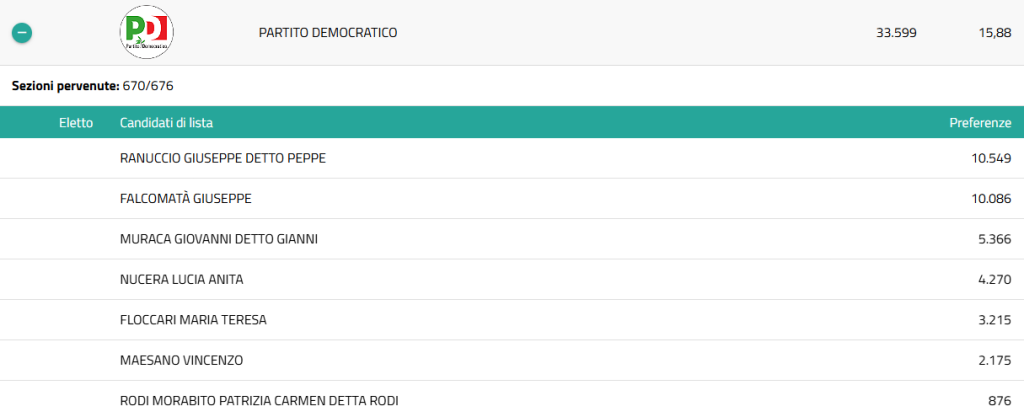Click the 10.549 preference count
This screenshot has height=417, width=1024.
[x=991, y=158]
